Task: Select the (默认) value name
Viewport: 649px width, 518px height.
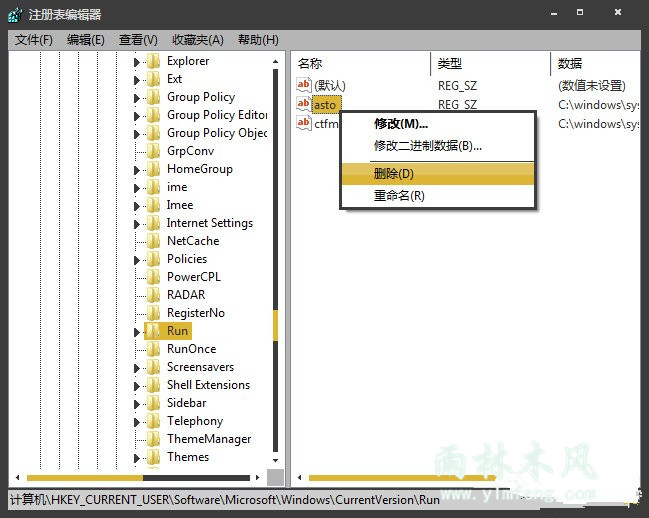Action: (x=329, y=86)
